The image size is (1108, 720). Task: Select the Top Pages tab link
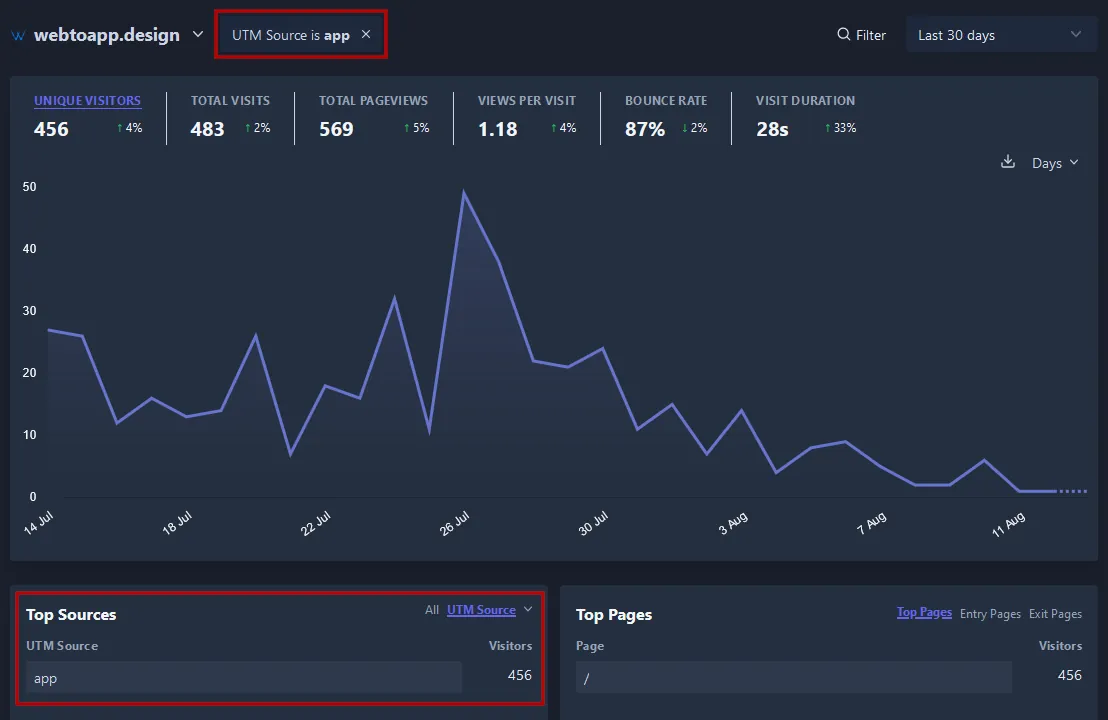pyautogui.click(x=924, y=612)
